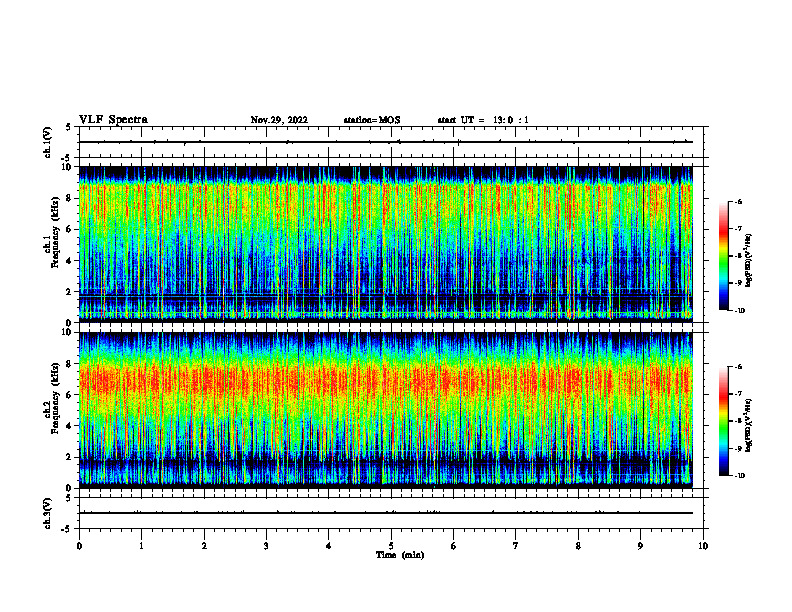Click time axis tick label "10"
This screenshot has height=612, width=792.
703,546
